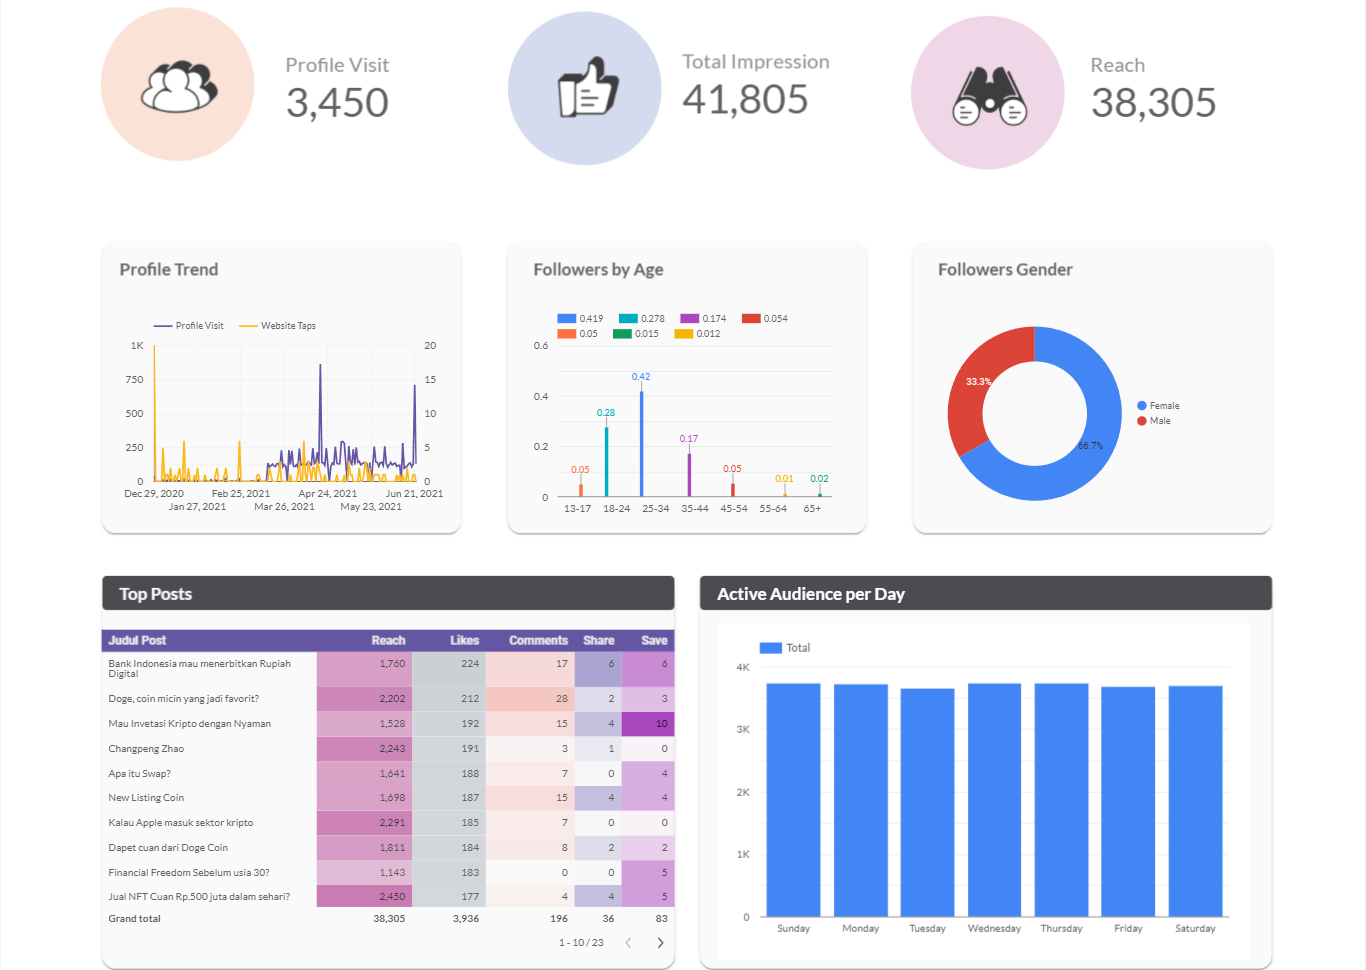Sort table by Comments column header
The image size is (1366, 970).
pos(538,640)
